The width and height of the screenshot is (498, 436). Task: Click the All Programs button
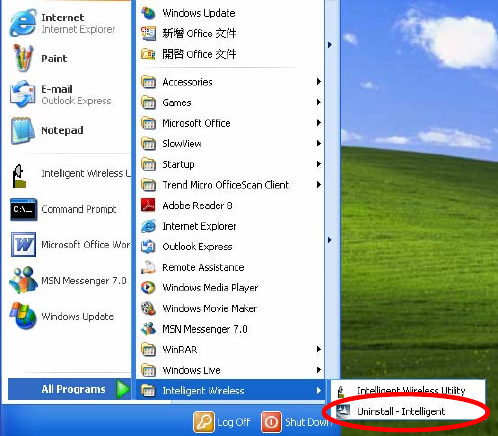tap(69, 389)
